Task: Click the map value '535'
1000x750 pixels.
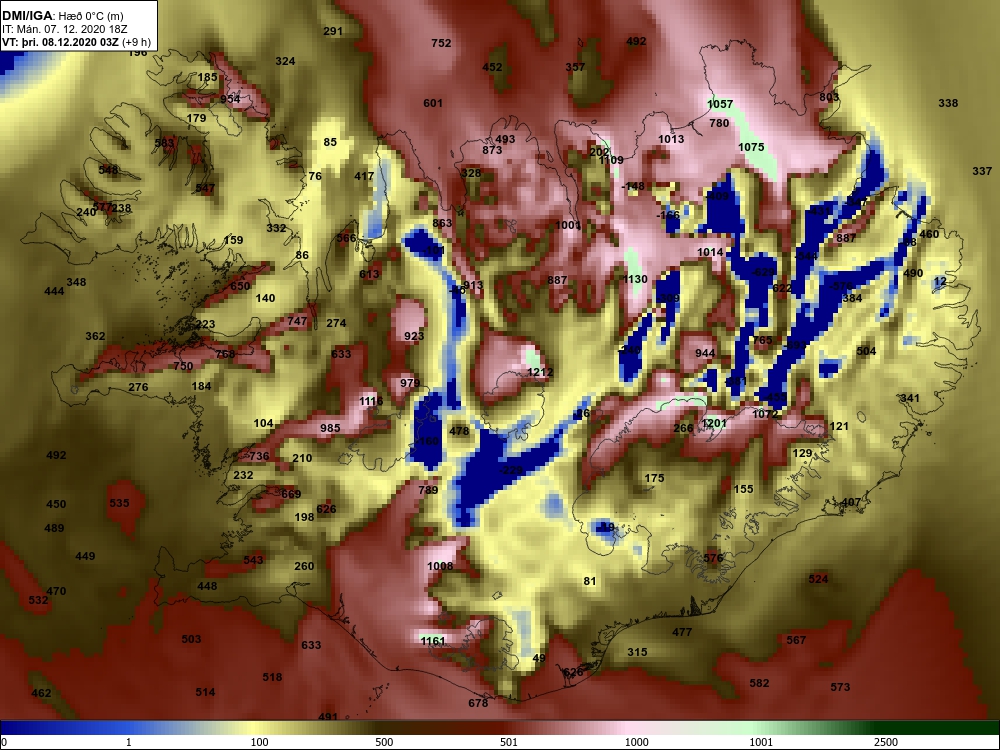Action: pos(119,503)
